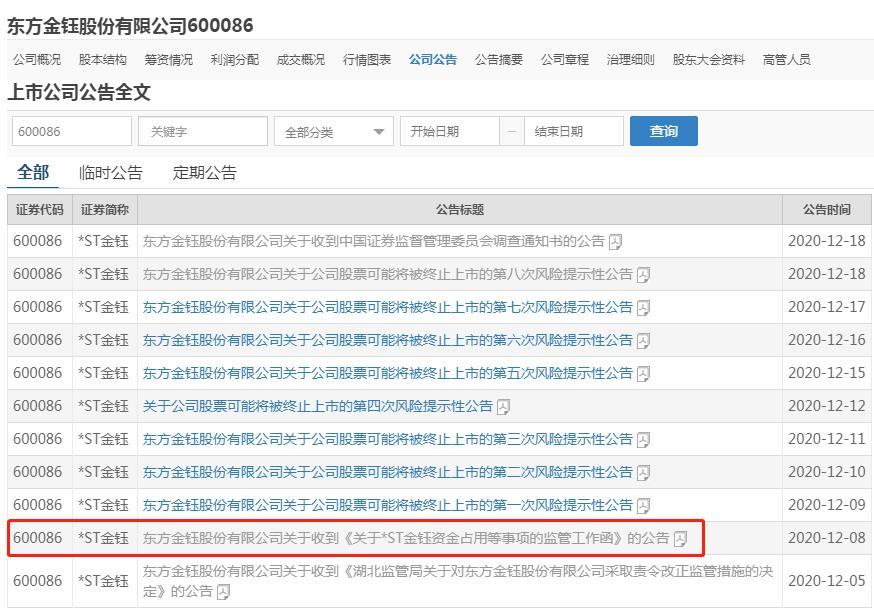Image resolution: width=874 pixels, height=608 pixels.
Task: Open the 开始日期 start date field
Action: pos(449,132)
